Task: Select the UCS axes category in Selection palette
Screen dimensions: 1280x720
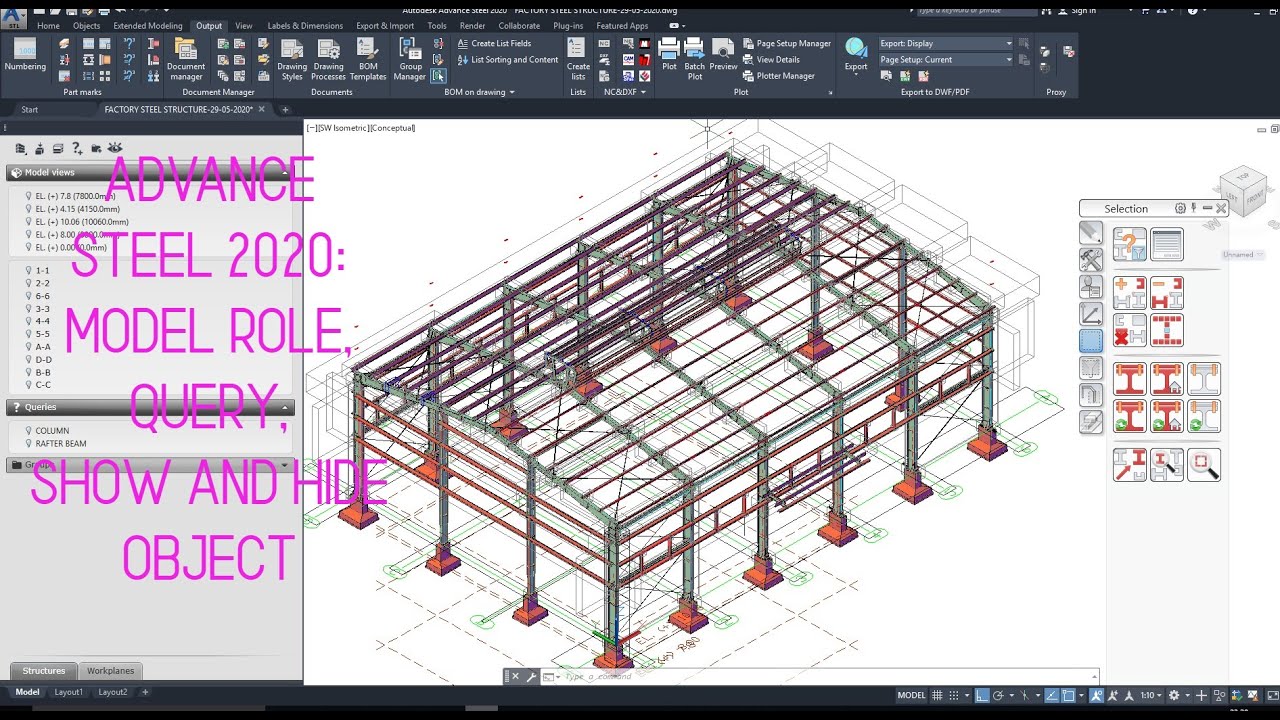Action: 1091,314
